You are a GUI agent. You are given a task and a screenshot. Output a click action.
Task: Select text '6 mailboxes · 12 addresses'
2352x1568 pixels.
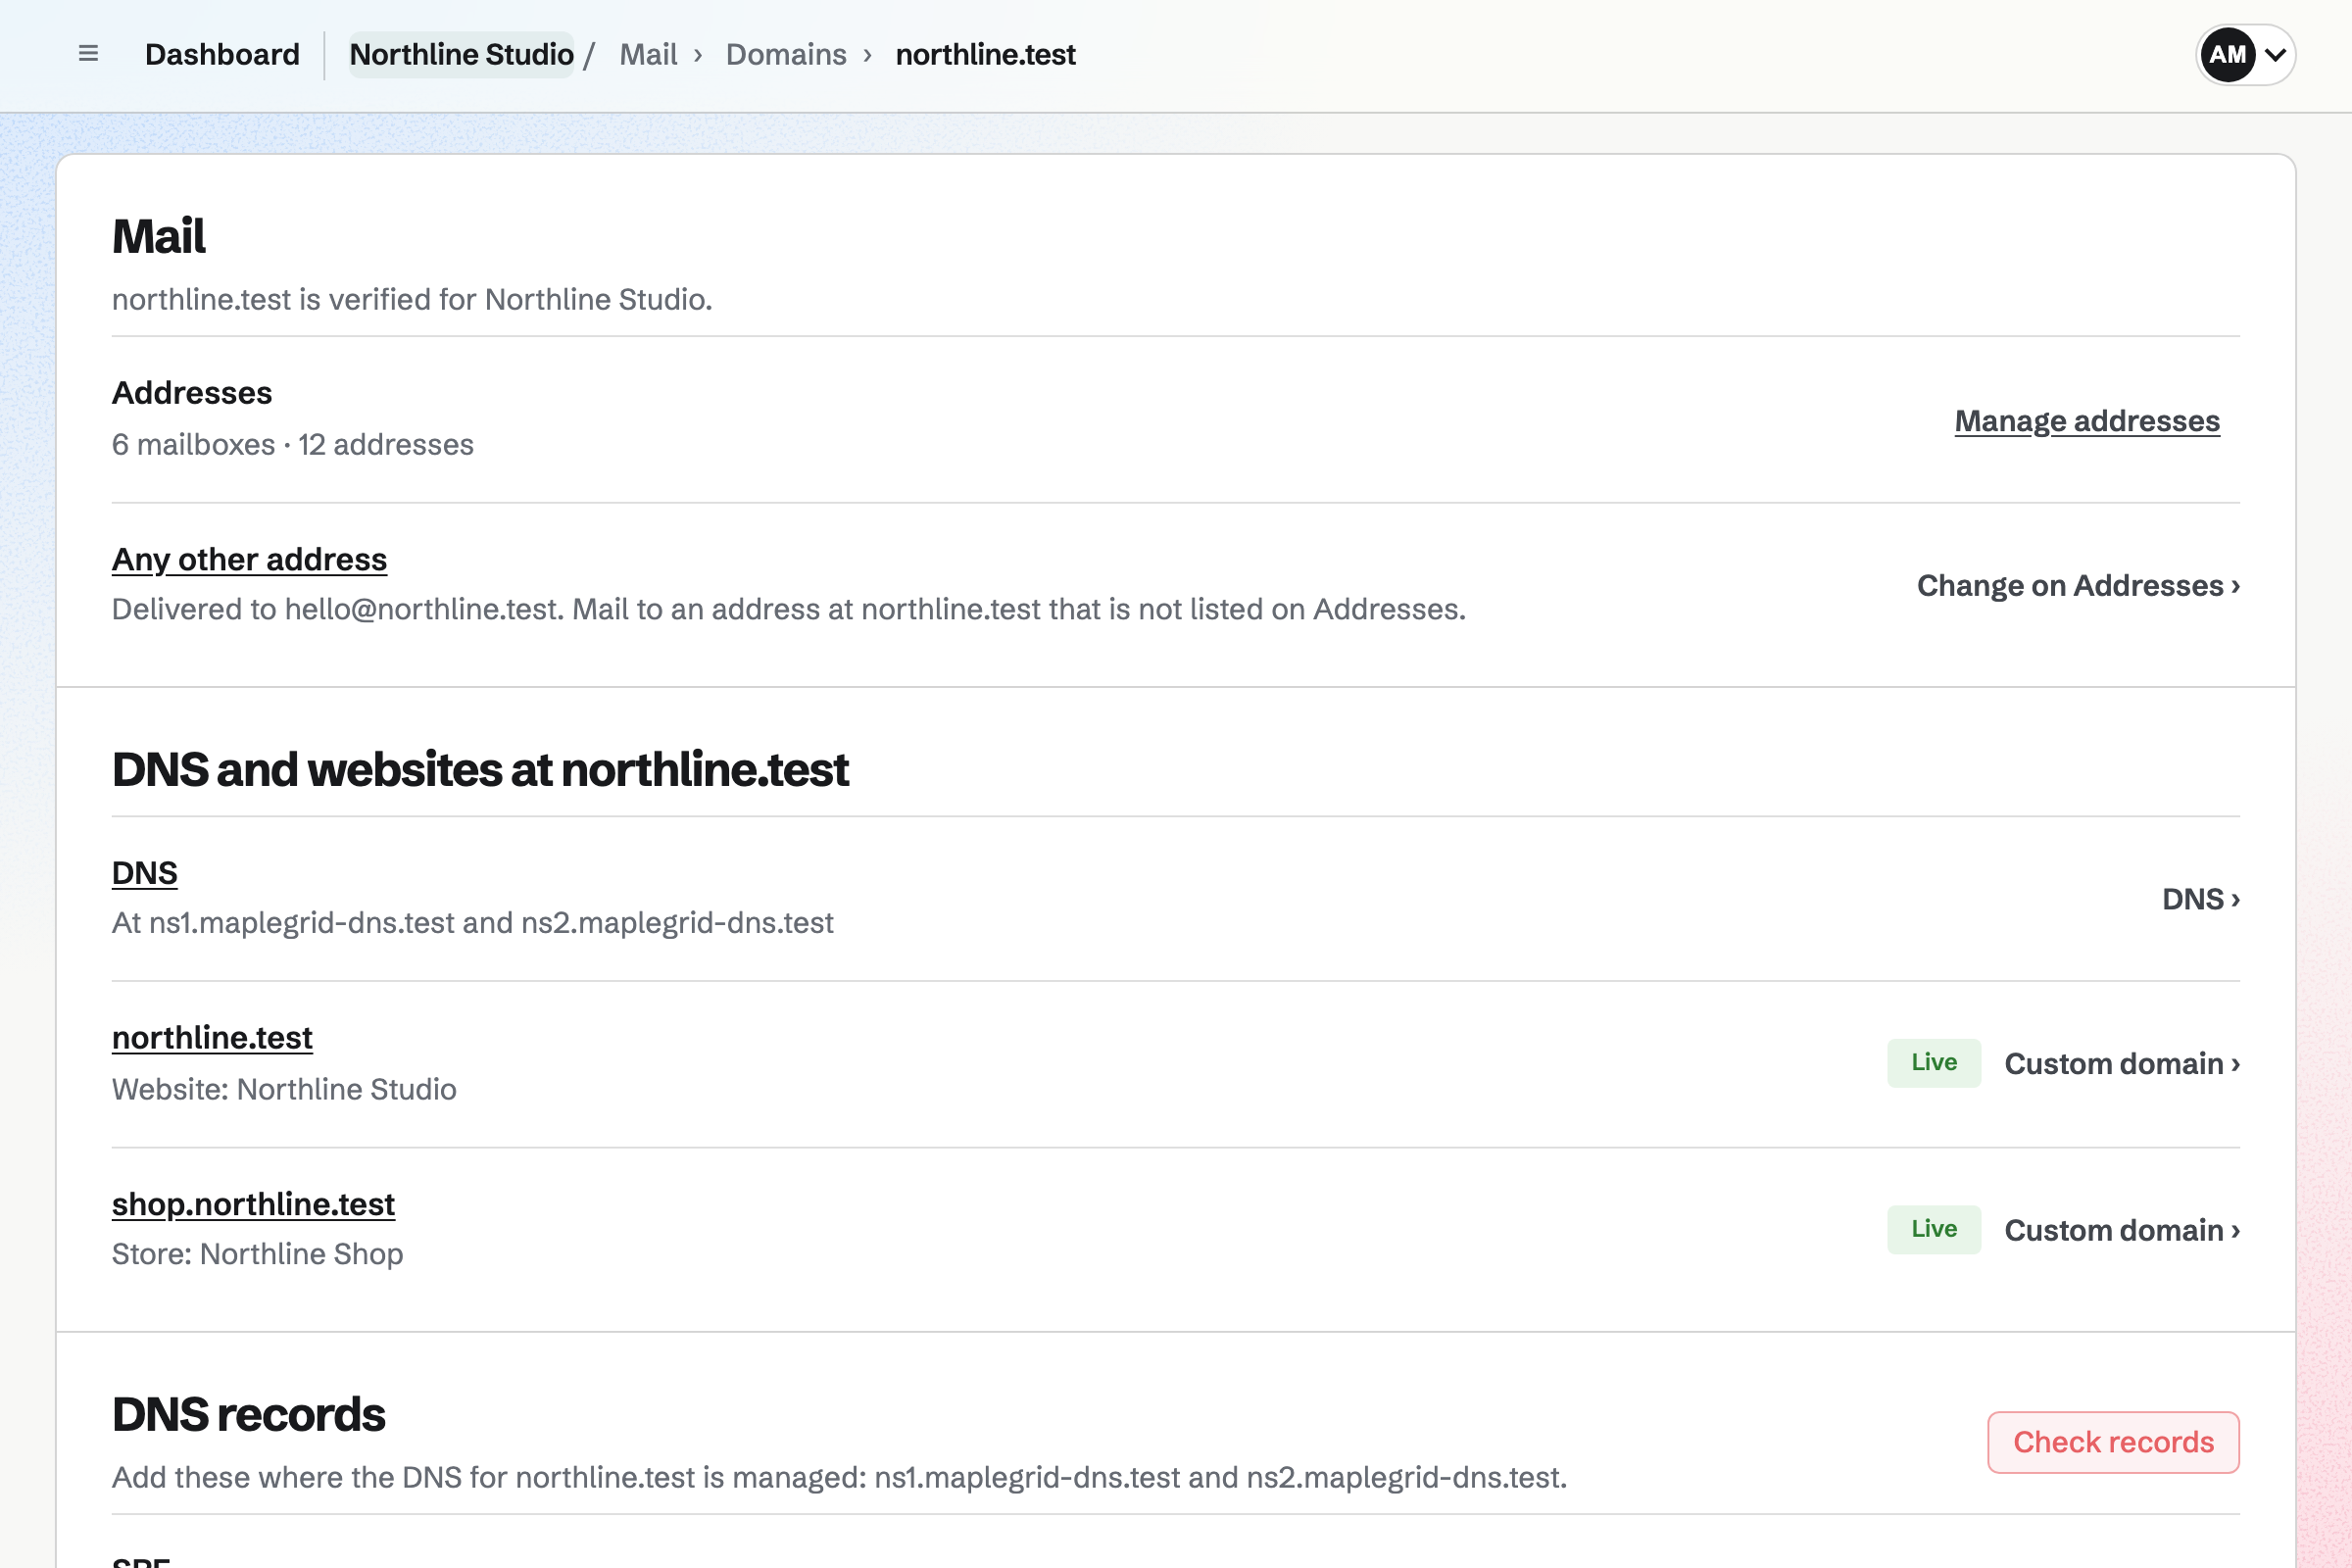coord(293,445)
